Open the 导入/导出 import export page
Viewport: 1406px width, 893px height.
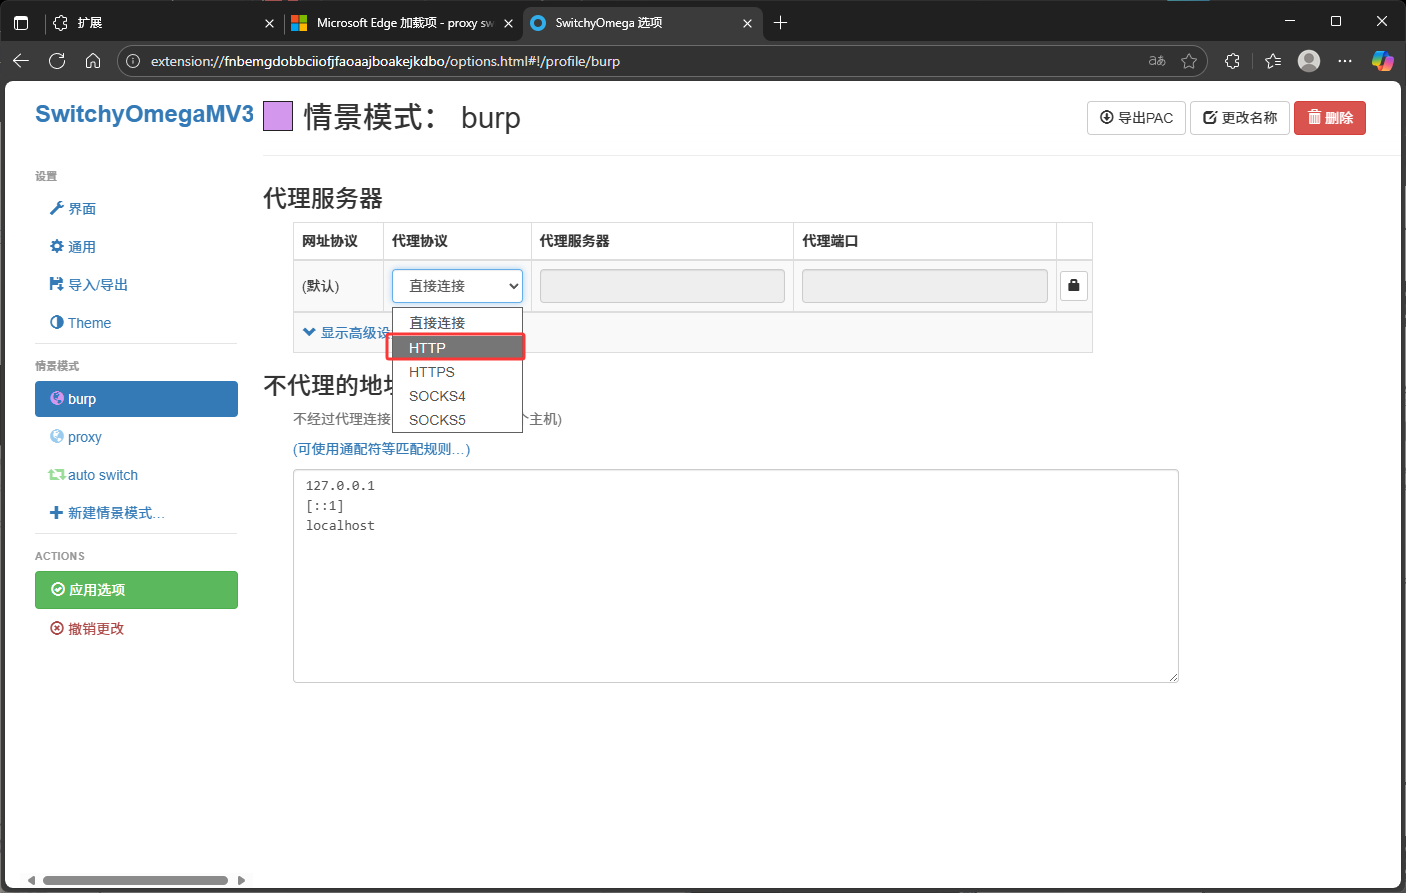click(89, 285)
